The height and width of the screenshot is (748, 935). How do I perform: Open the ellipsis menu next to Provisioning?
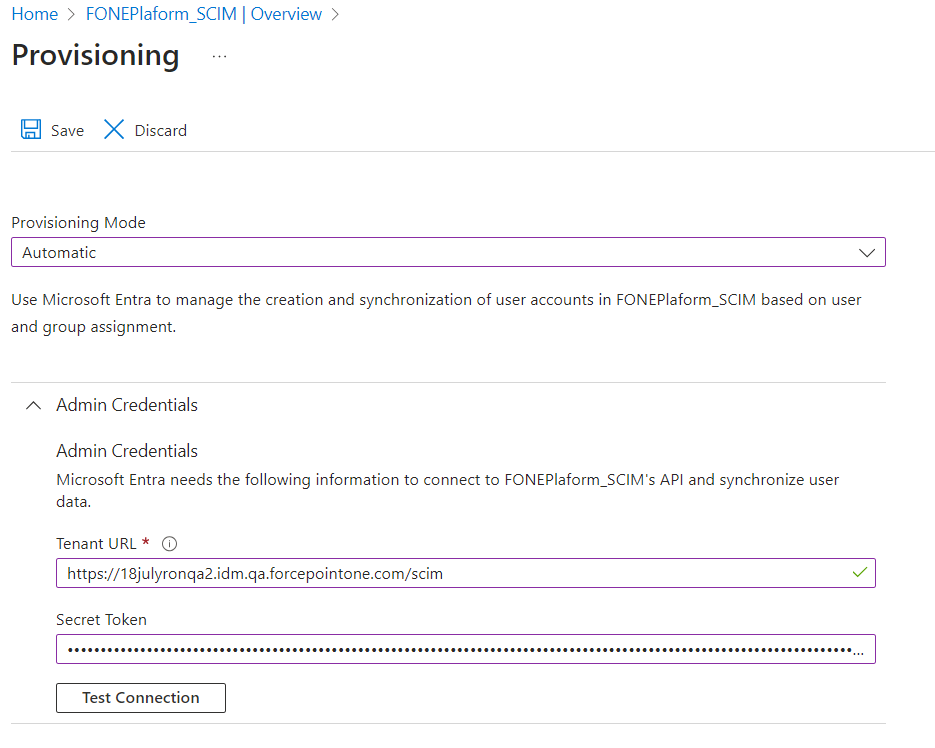pos(219,57)
